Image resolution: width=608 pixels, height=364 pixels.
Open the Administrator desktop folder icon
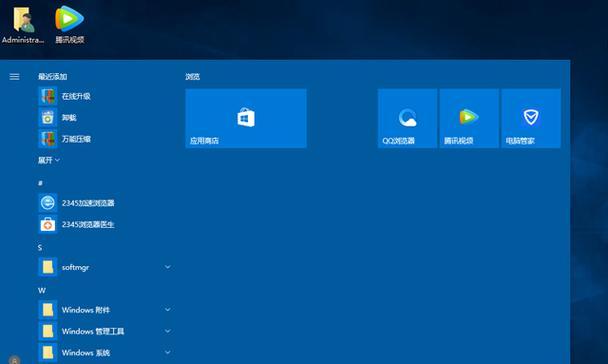point(23,24)
